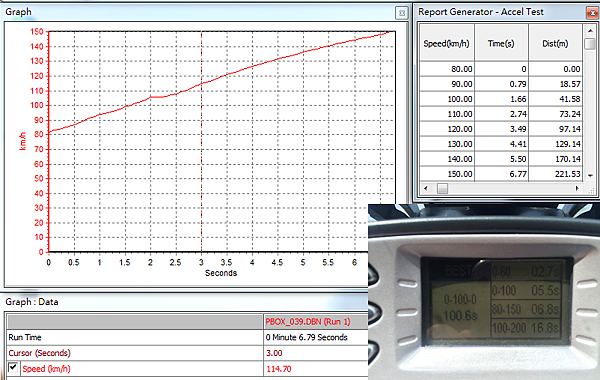Click the report's horizontal scrollbar thumb
Screen dimensions: 600x380
click(442, 188)
